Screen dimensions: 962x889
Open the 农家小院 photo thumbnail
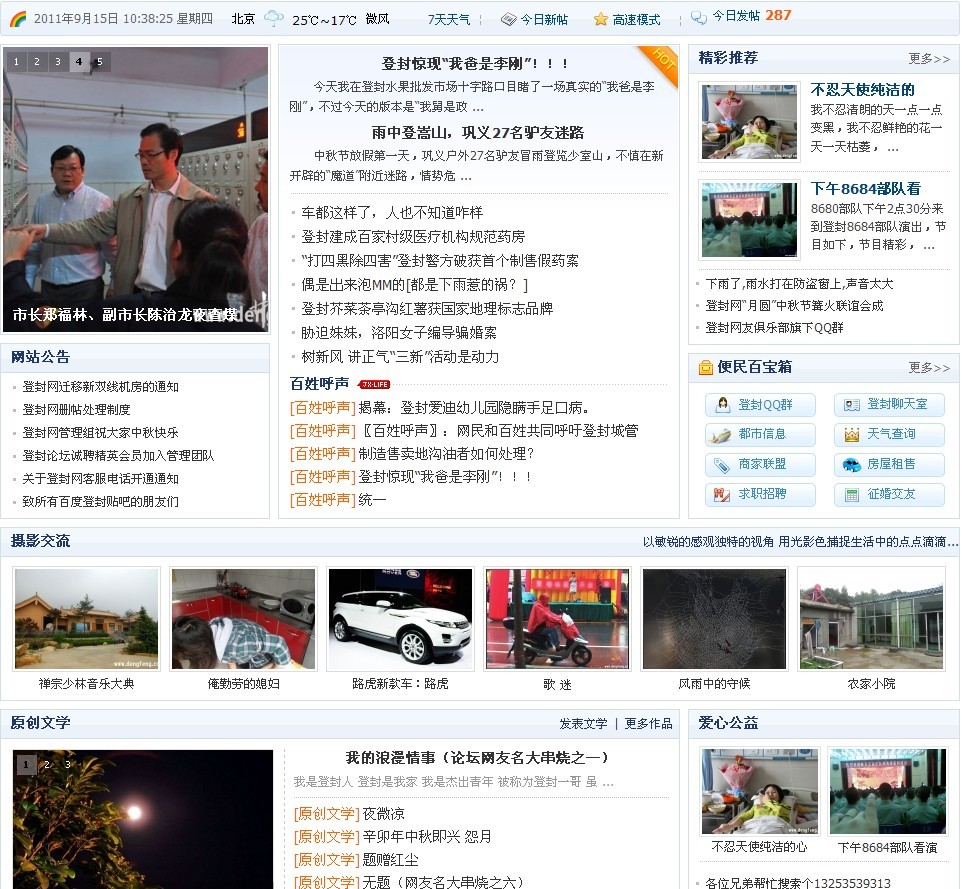tap(871, 618)
